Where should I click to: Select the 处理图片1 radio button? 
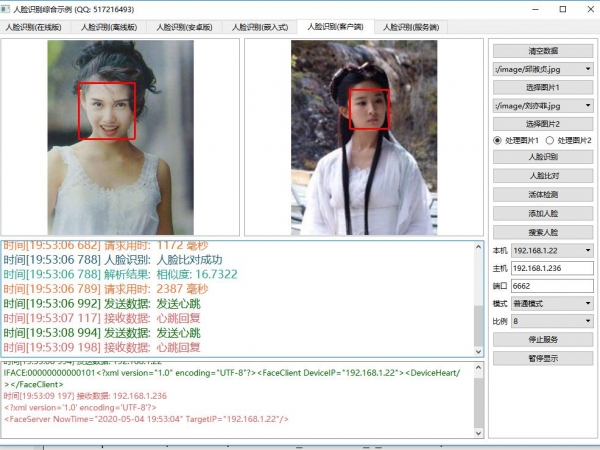pos(498,141)
